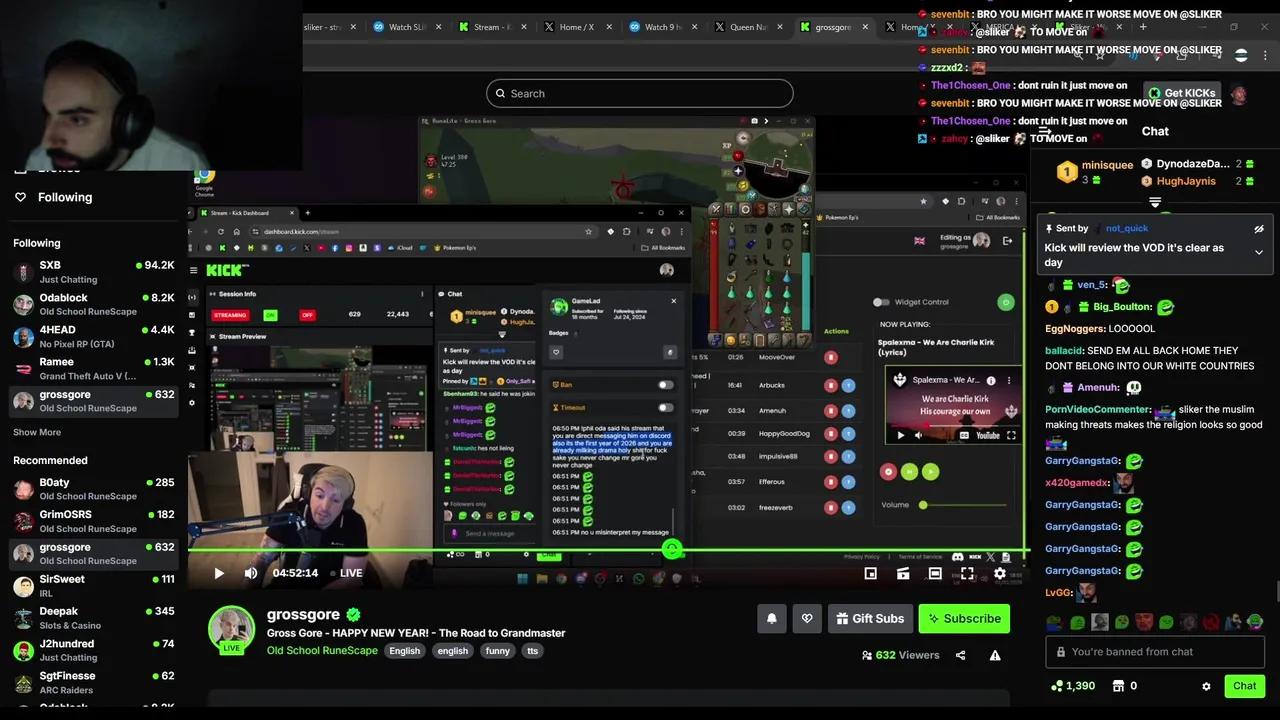
Task: Click x420gamedx's username in chat
Action: tap(1077, 483)
